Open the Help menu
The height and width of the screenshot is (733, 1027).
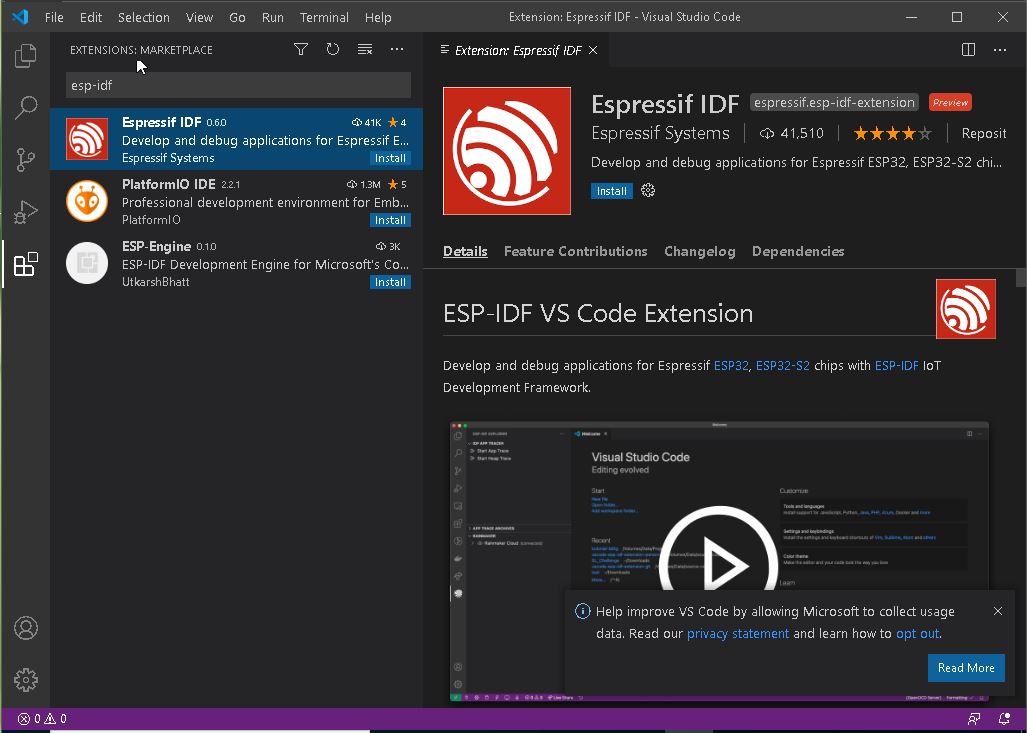pos(378,17)
